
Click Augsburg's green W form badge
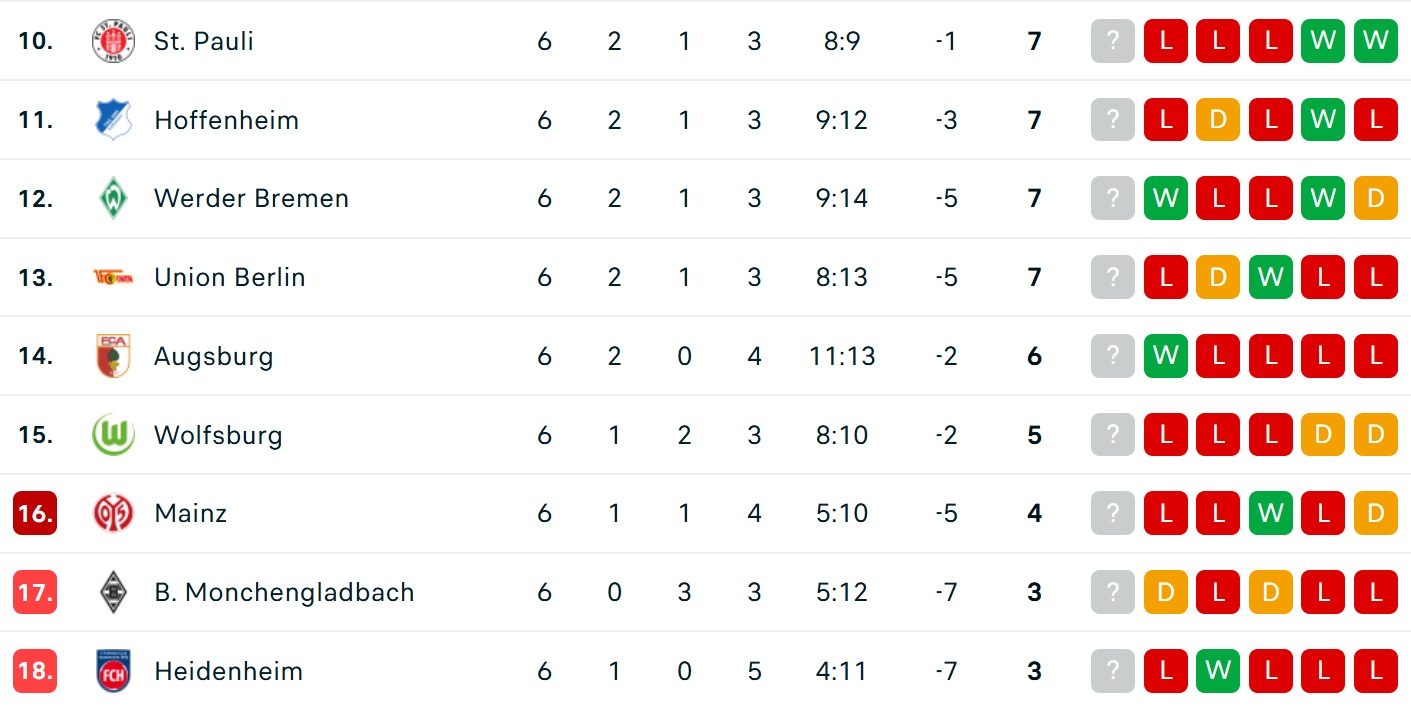[x=1166, y=356]
